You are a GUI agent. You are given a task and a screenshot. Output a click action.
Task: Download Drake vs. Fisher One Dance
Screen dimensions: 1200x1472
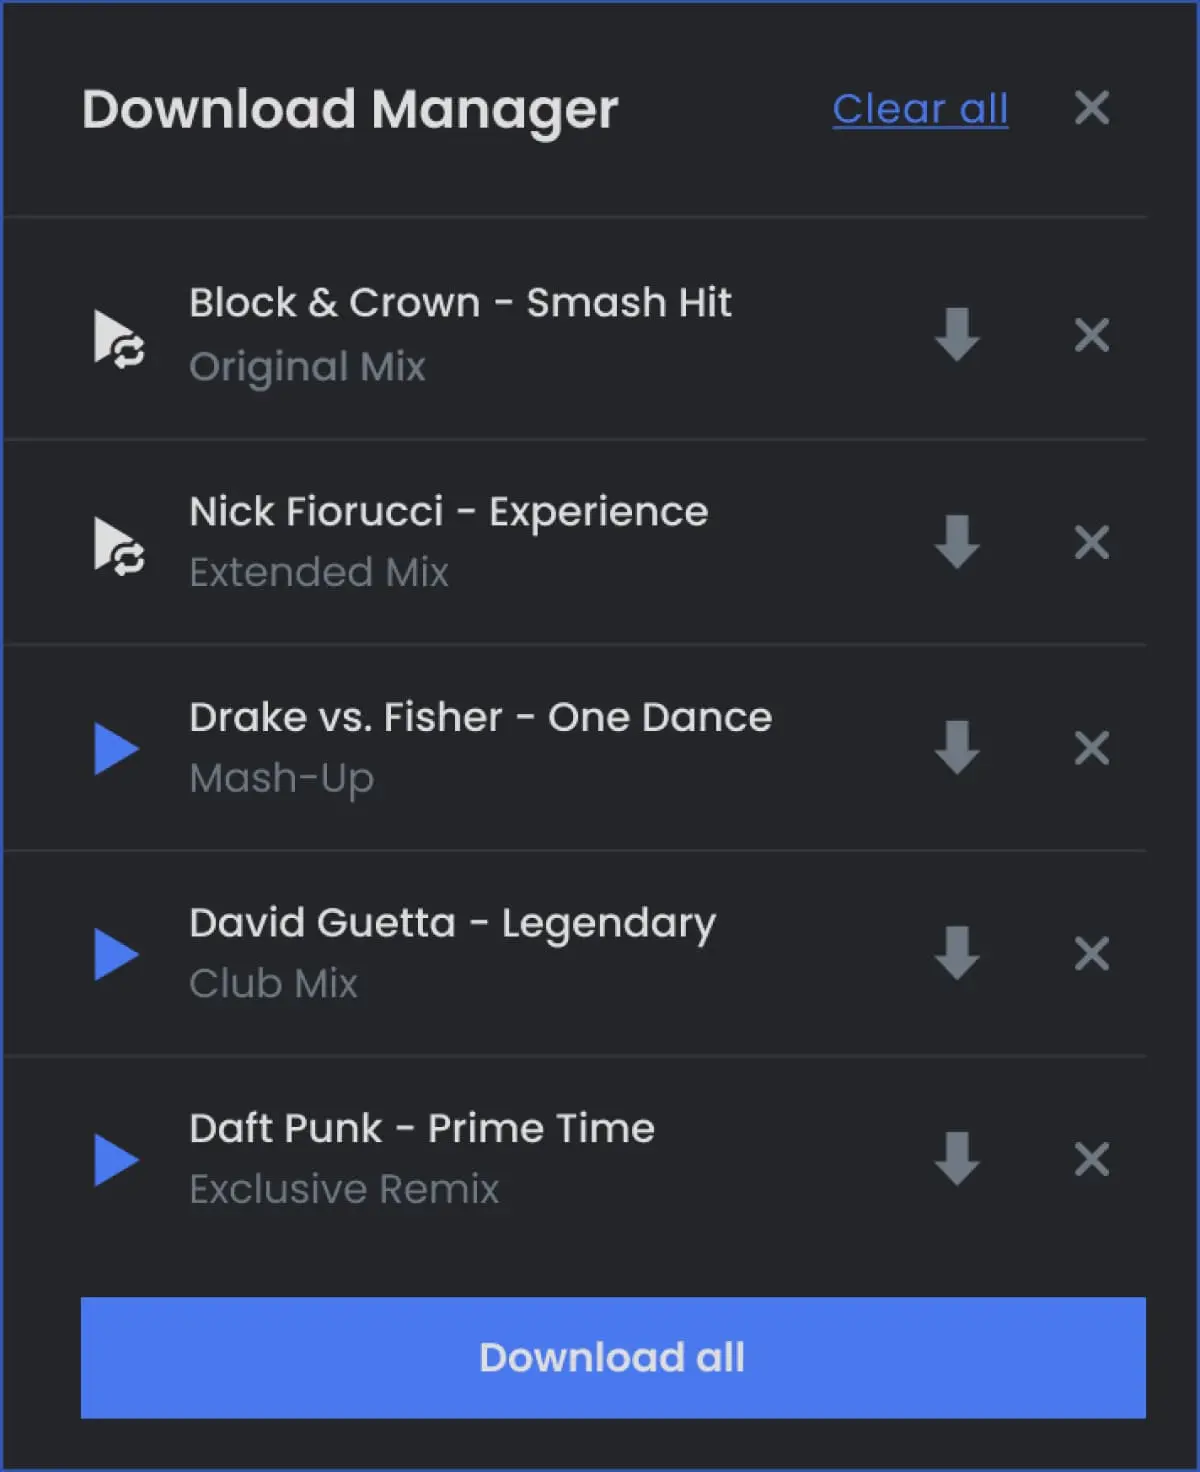pyautogui.click(x=957, y=747)
